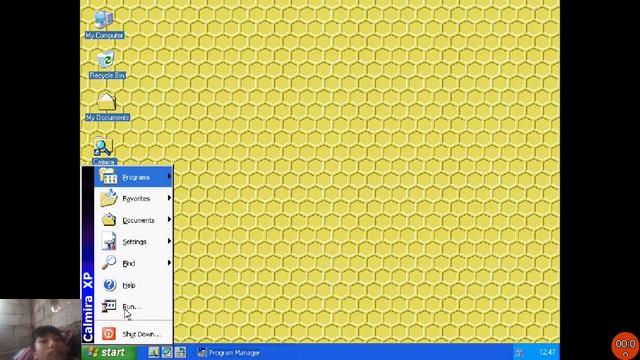Click the Documents folder icon in Start menu
This screenshot has height=360, width=640.
tap(109, 220)
